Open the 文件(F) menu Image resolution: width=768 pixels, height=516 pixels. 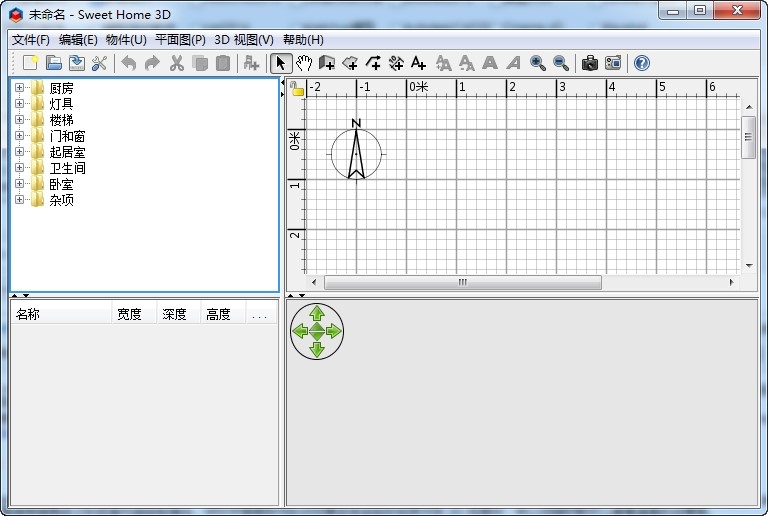pyautogui.click(x=31, y=40)
